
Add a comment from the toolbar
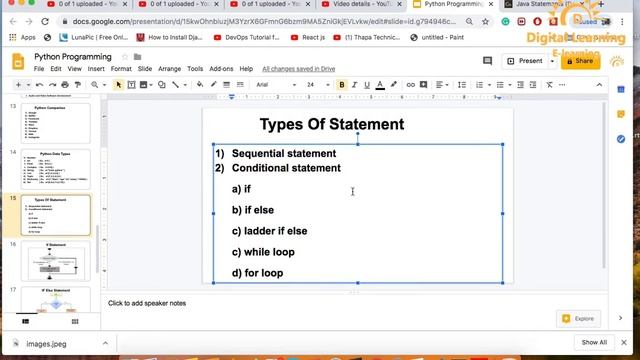pos(424,84)
